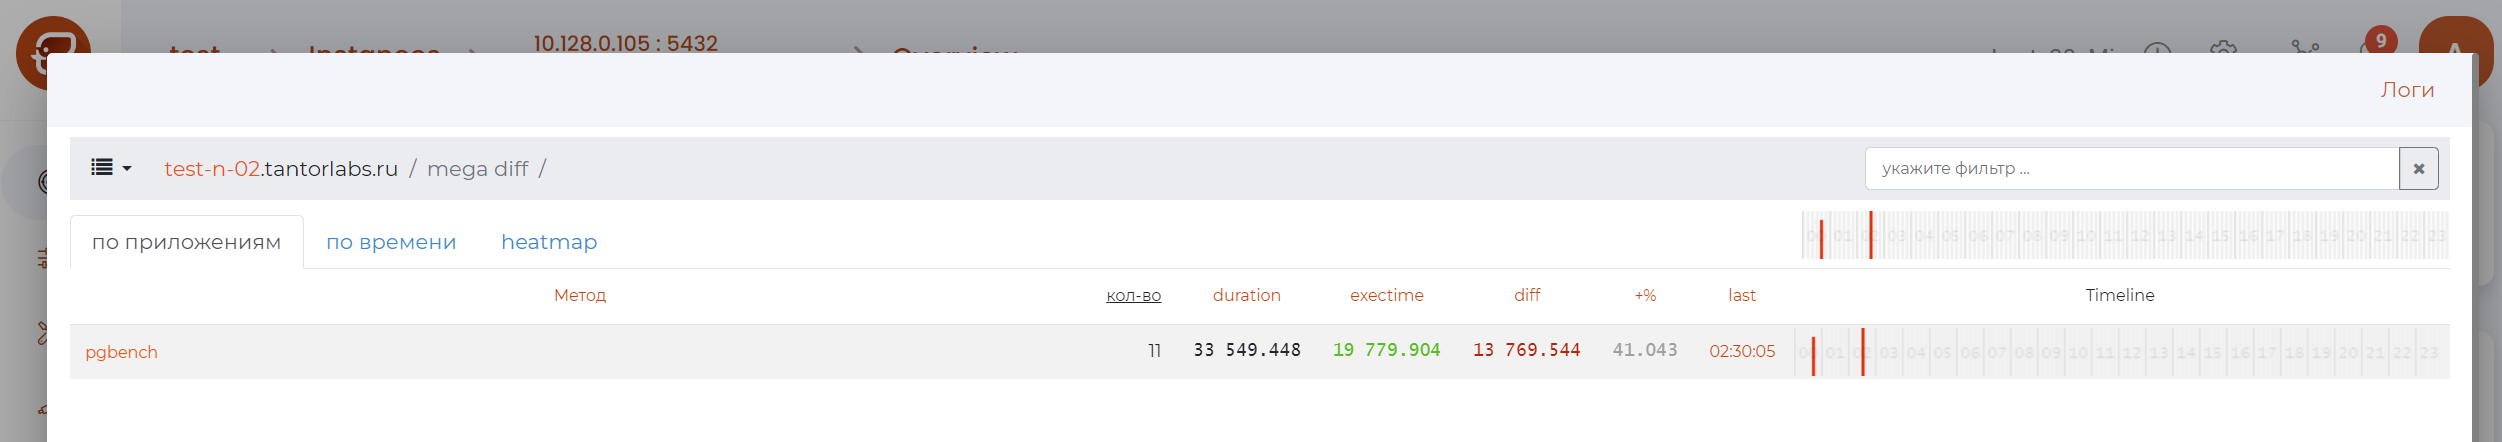
Task: Open the pgbench application row
Action: [121, 352]
